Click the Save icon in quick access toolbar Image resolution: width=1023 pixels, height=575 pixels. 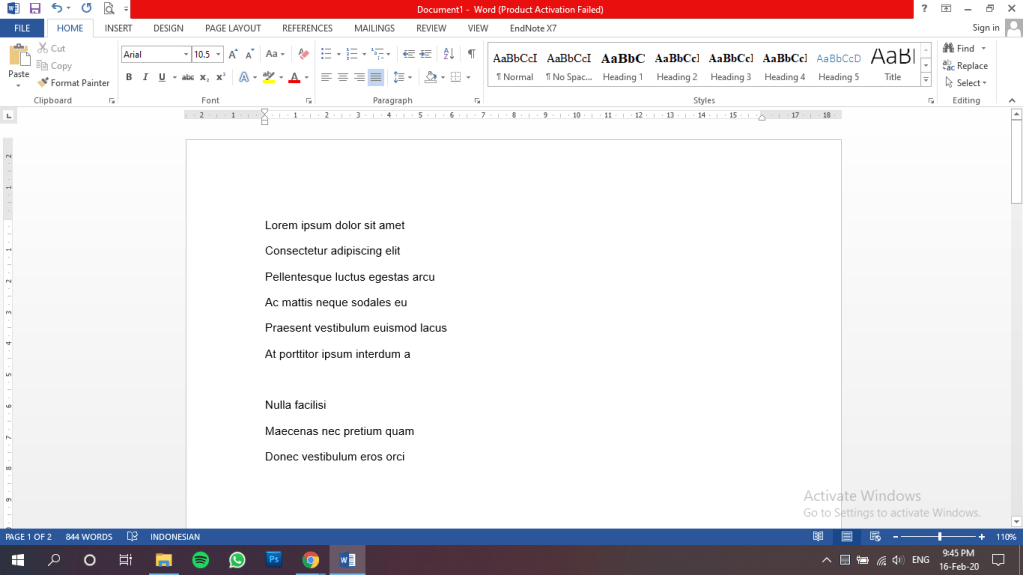coord(35,8)
